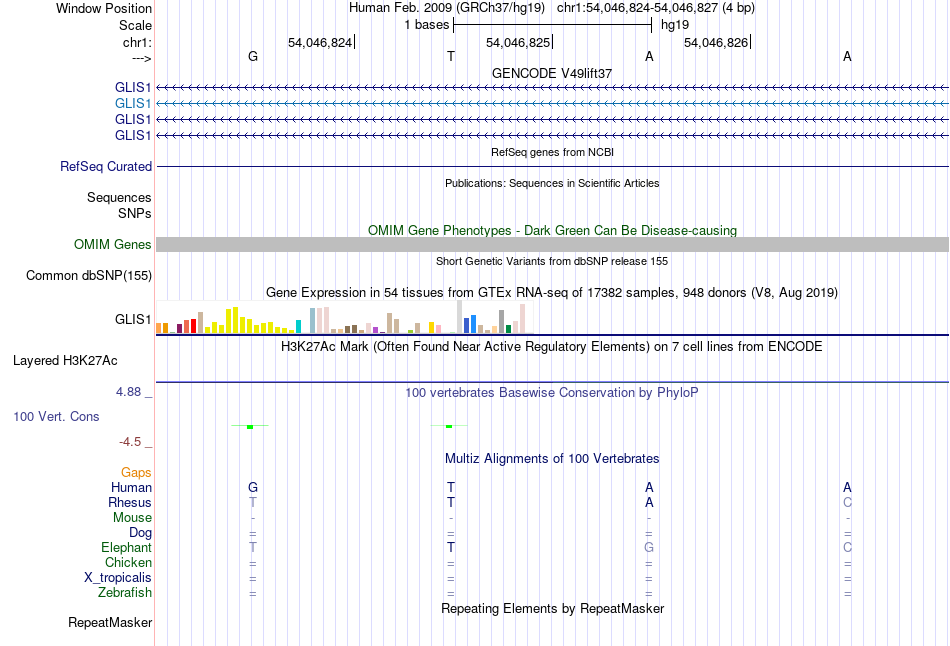Open the H3K27Ac Mark ENCODE track title
This screenshot has height=646, width=950.
point(552,347)
